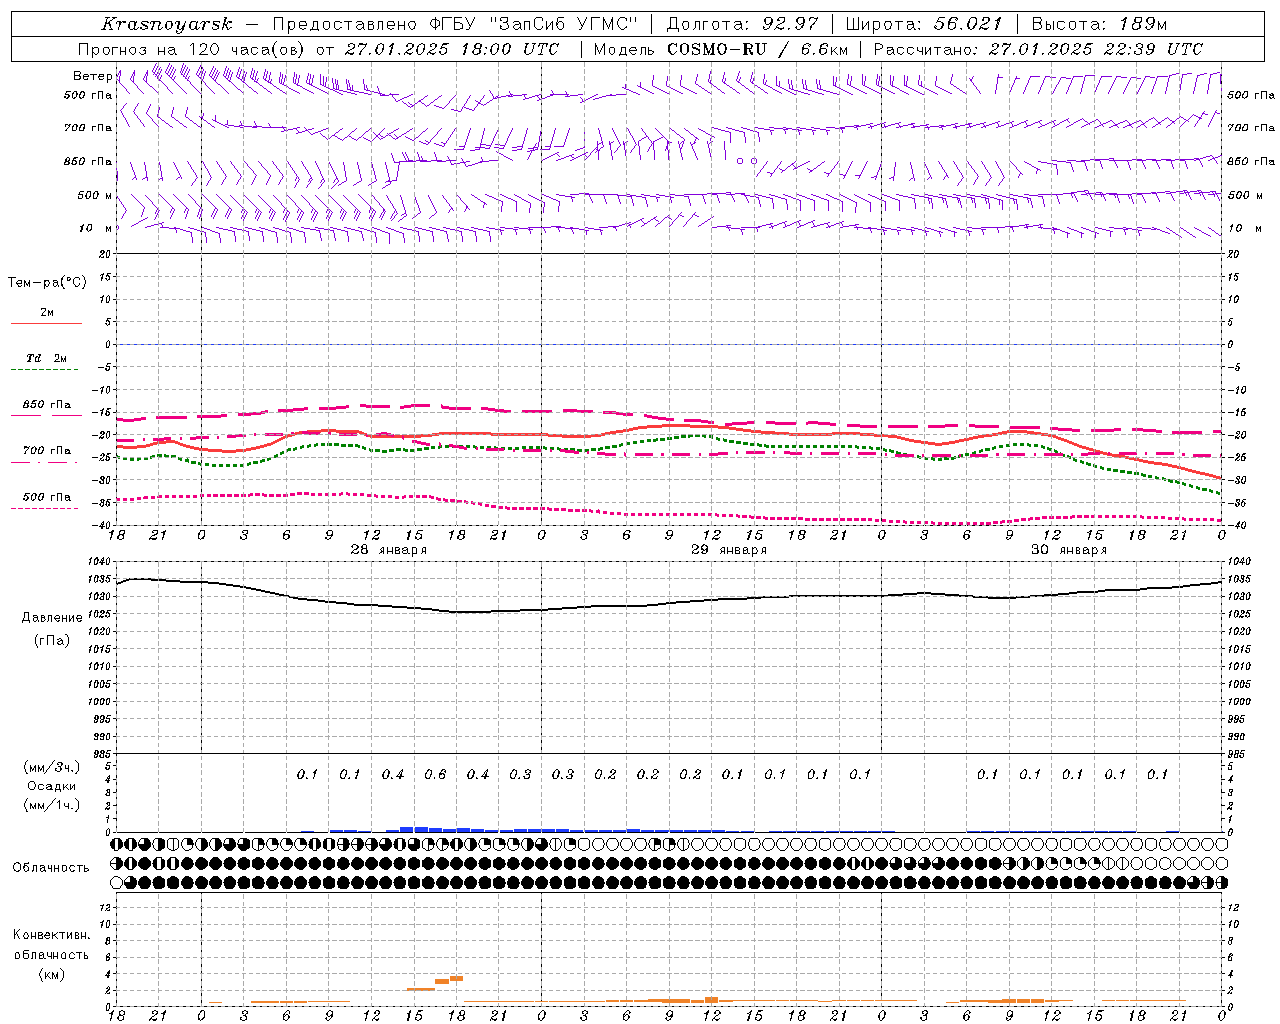Viewport: 1280px width, 1024px height.
Task: Click the computed time Рассчитано 22:39 UTC
Action: tap(1038, 49)
